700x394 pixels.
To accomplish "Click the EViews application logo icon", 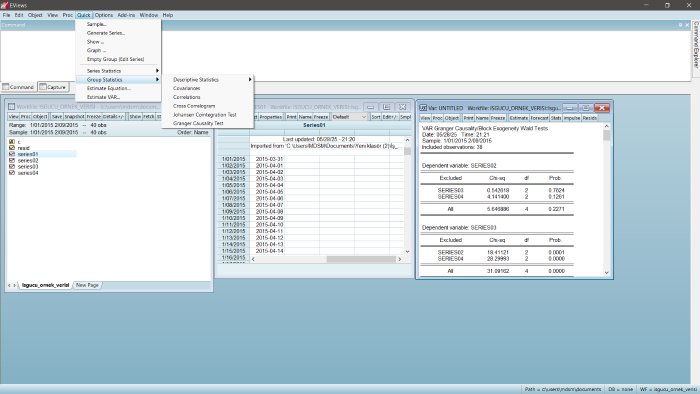I will 4,5.
